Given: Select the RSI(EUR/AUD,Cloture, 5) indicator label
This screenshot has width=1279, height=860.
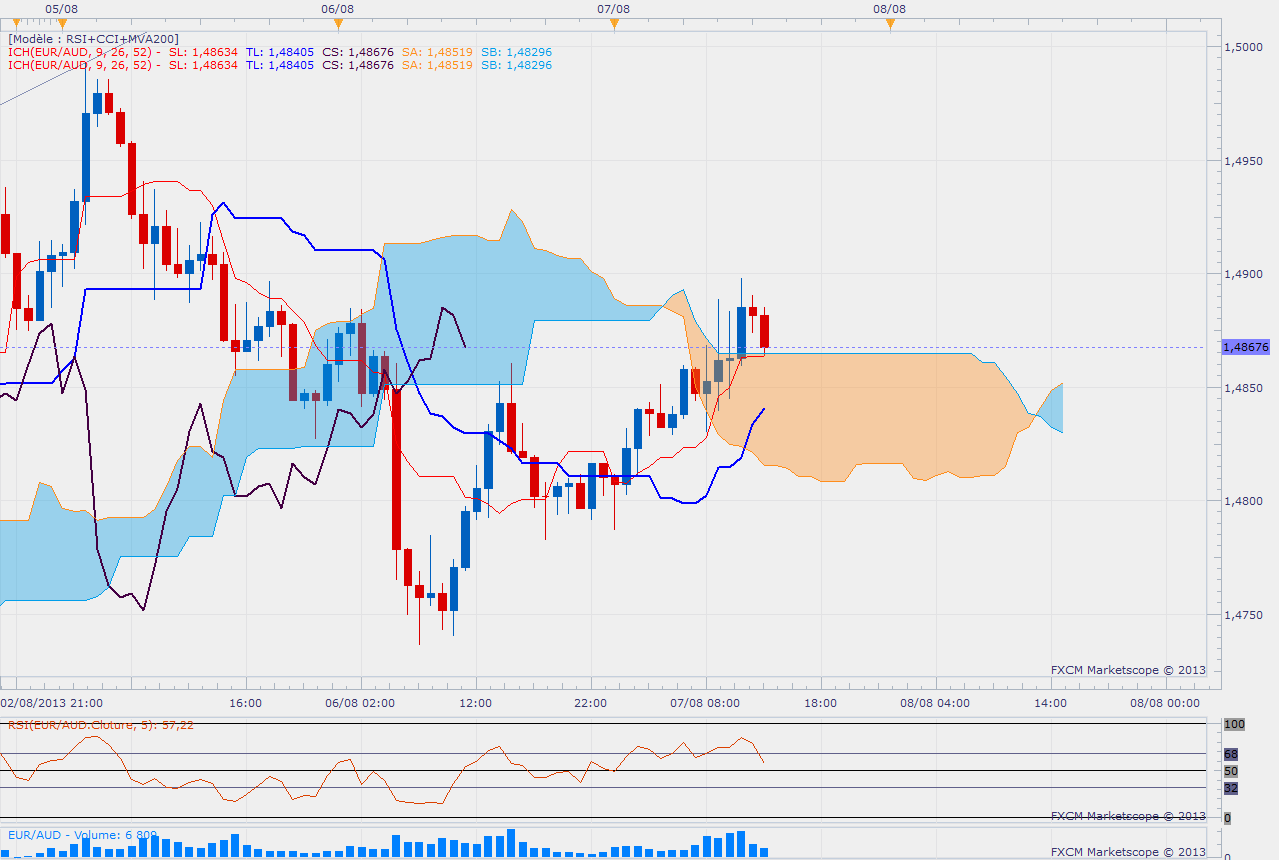Looking at the screenshot, I should tap(101, 725).
